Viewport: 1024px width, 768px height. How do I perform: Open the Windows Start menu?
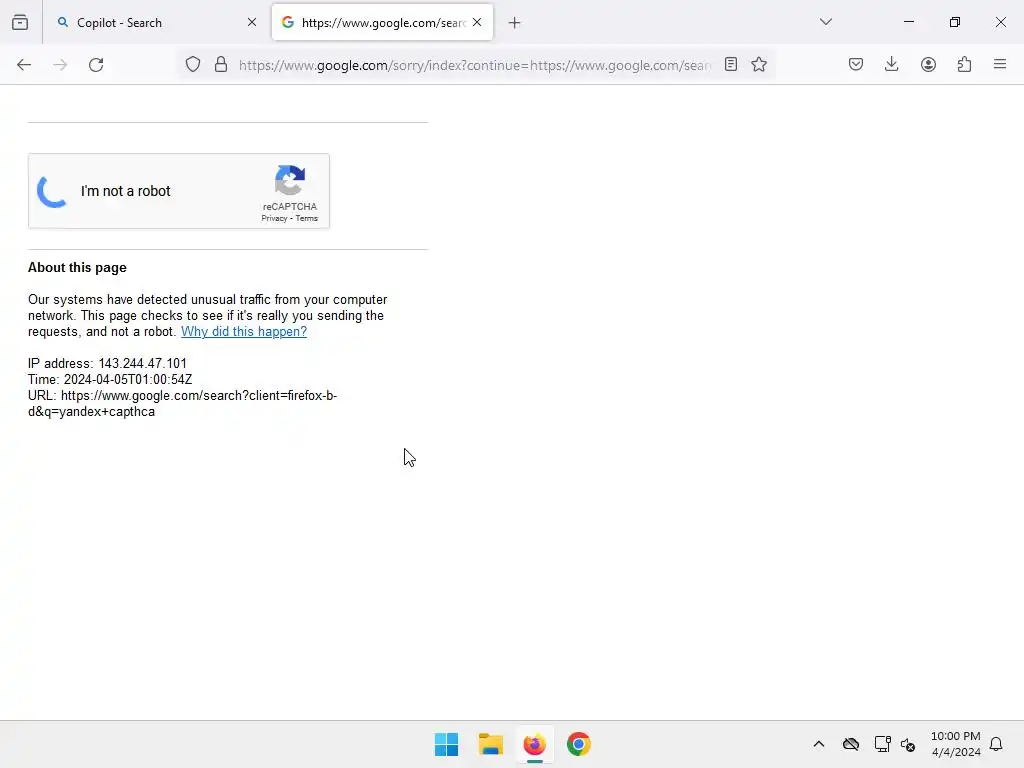coord(447,744)
